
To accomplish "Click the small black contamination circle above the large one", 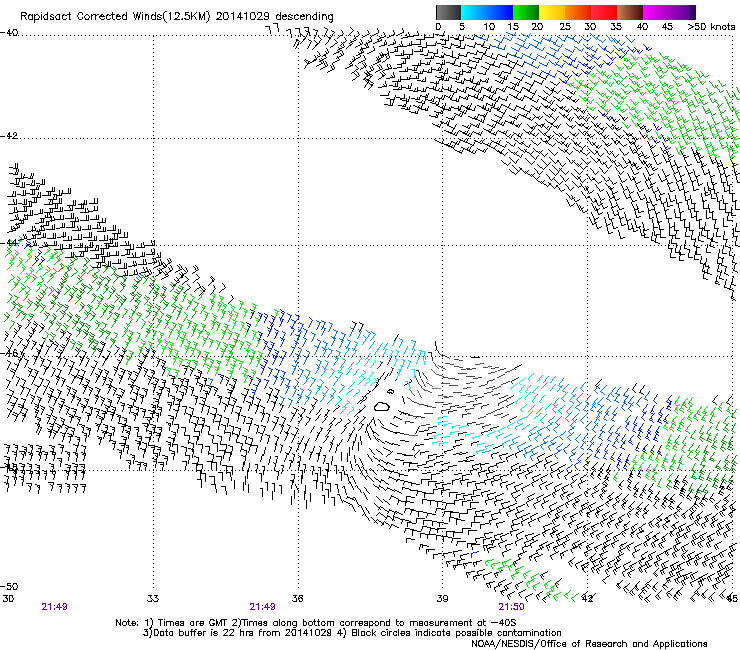I will pyautogui.click(x=390, y=391).
